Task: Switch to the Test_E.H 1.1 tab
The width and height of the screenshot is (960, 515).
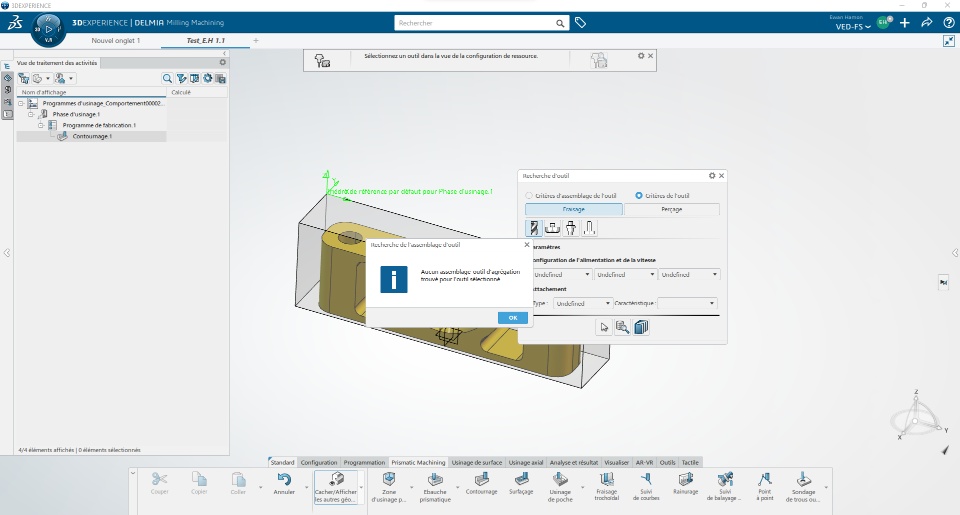Action: click(x=205, y=40)
